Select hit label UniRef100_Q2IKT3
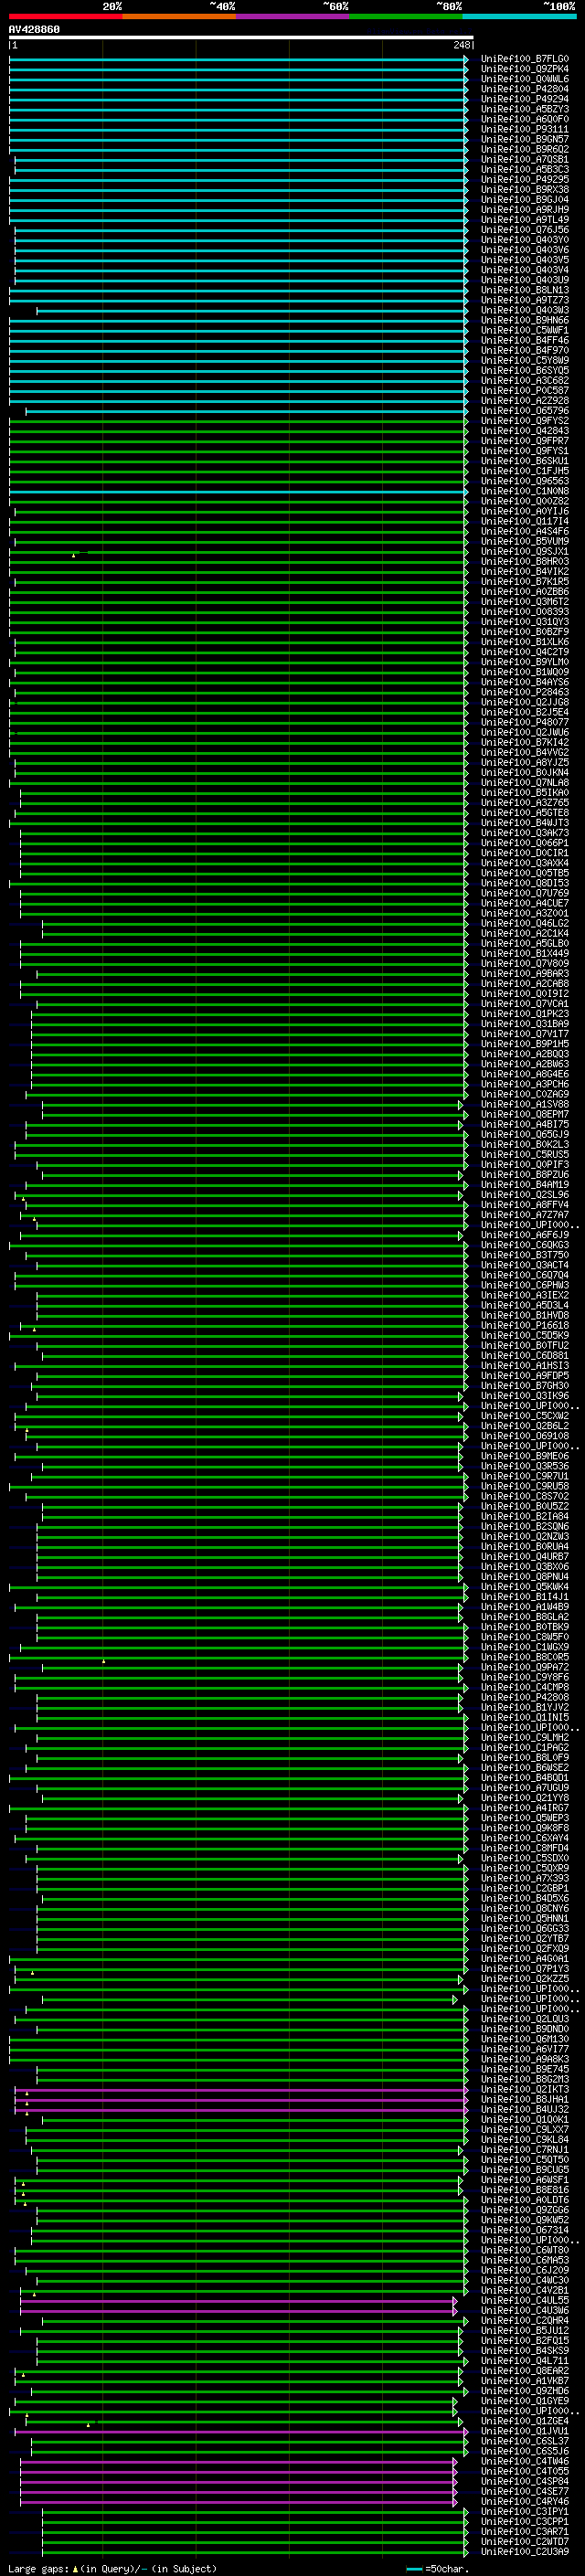Screen dimensions: 585x2576 tap(525, 2089)
